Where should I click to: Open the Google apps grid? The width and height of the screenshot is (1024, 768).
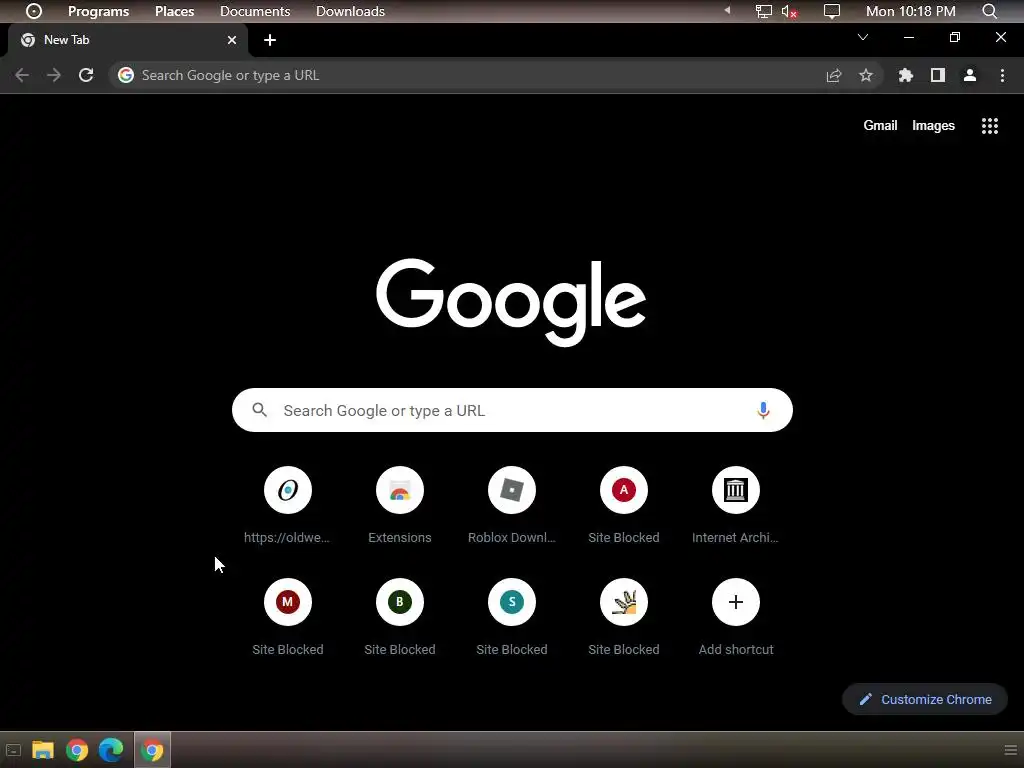pos(990,125)
